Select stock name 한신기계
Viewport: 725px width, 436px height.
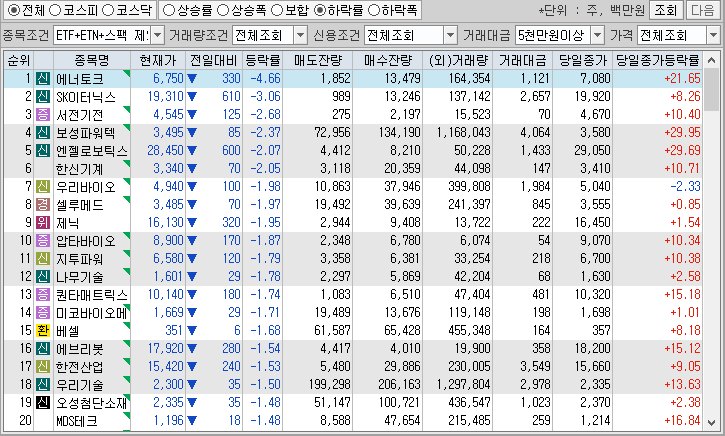(80, 169)
